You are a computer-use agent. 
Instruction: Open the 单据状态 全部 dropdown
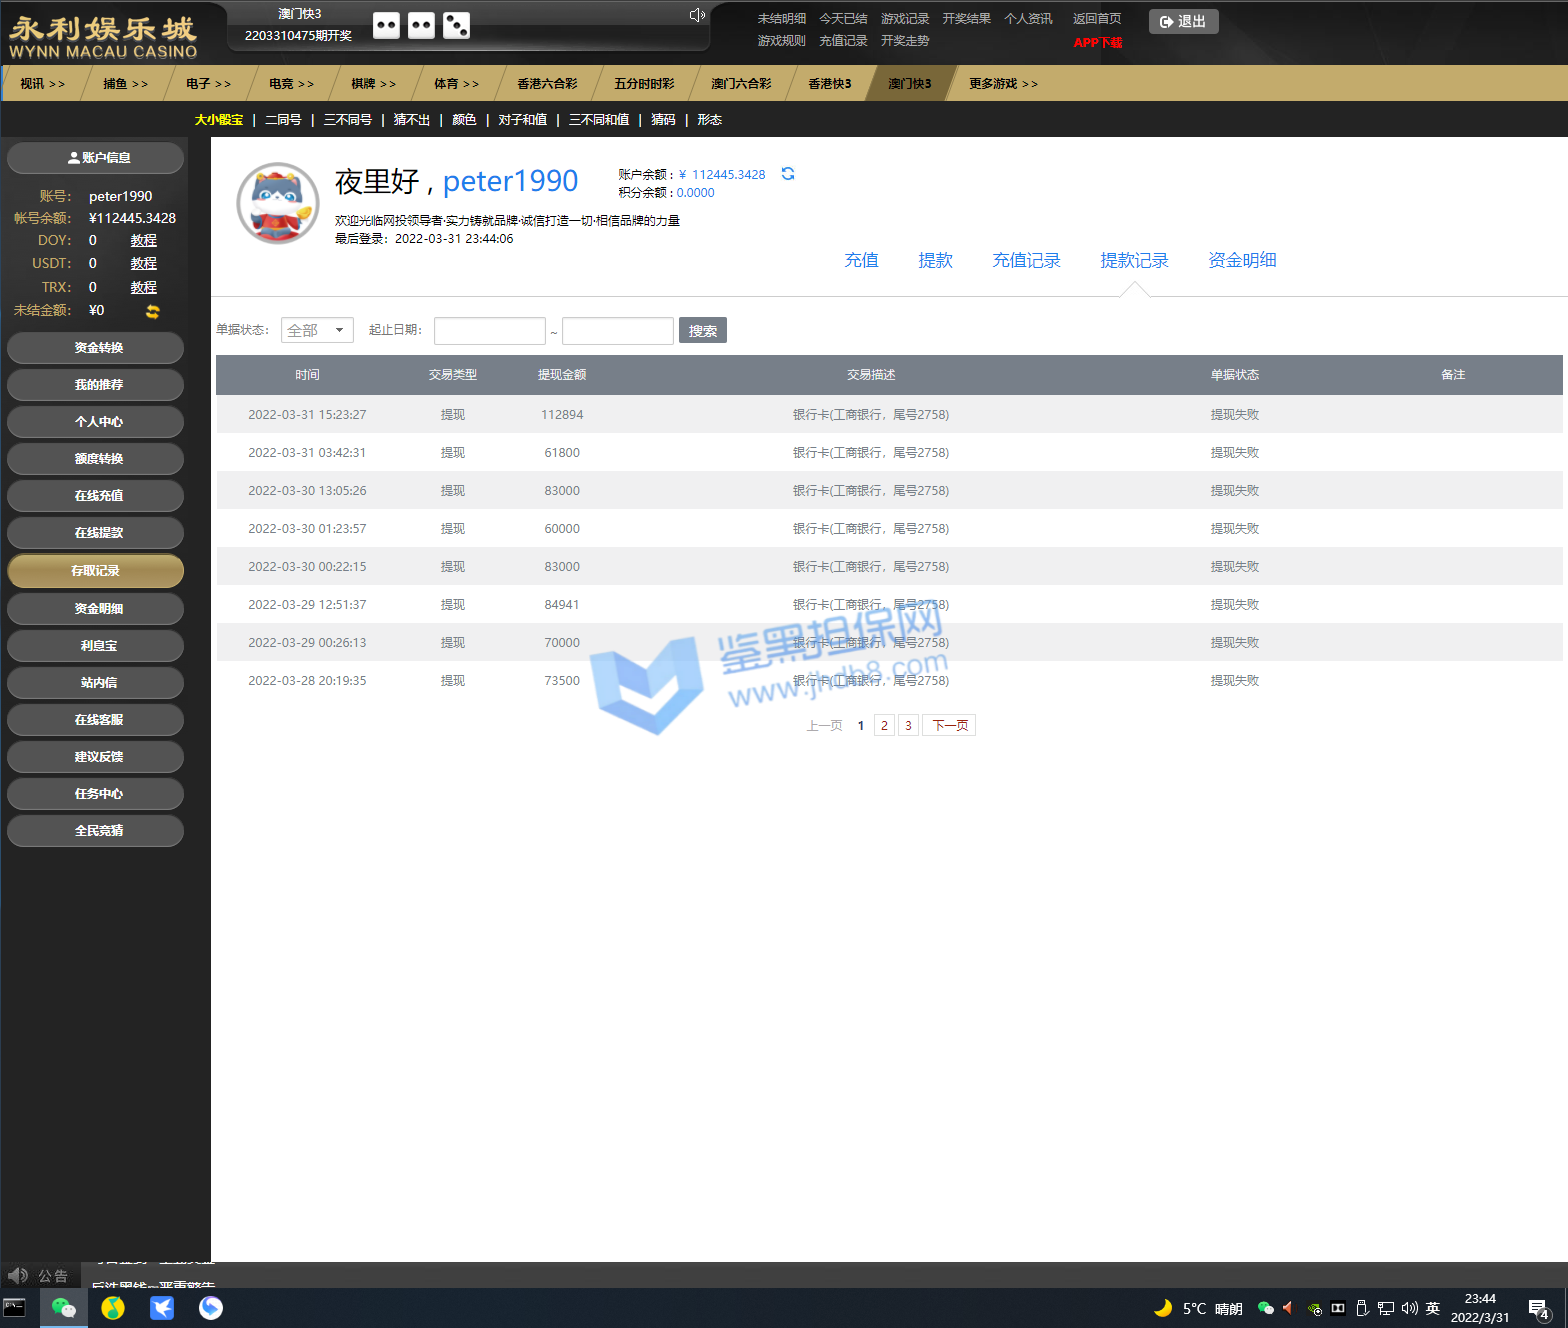click(x=317, y=330)
